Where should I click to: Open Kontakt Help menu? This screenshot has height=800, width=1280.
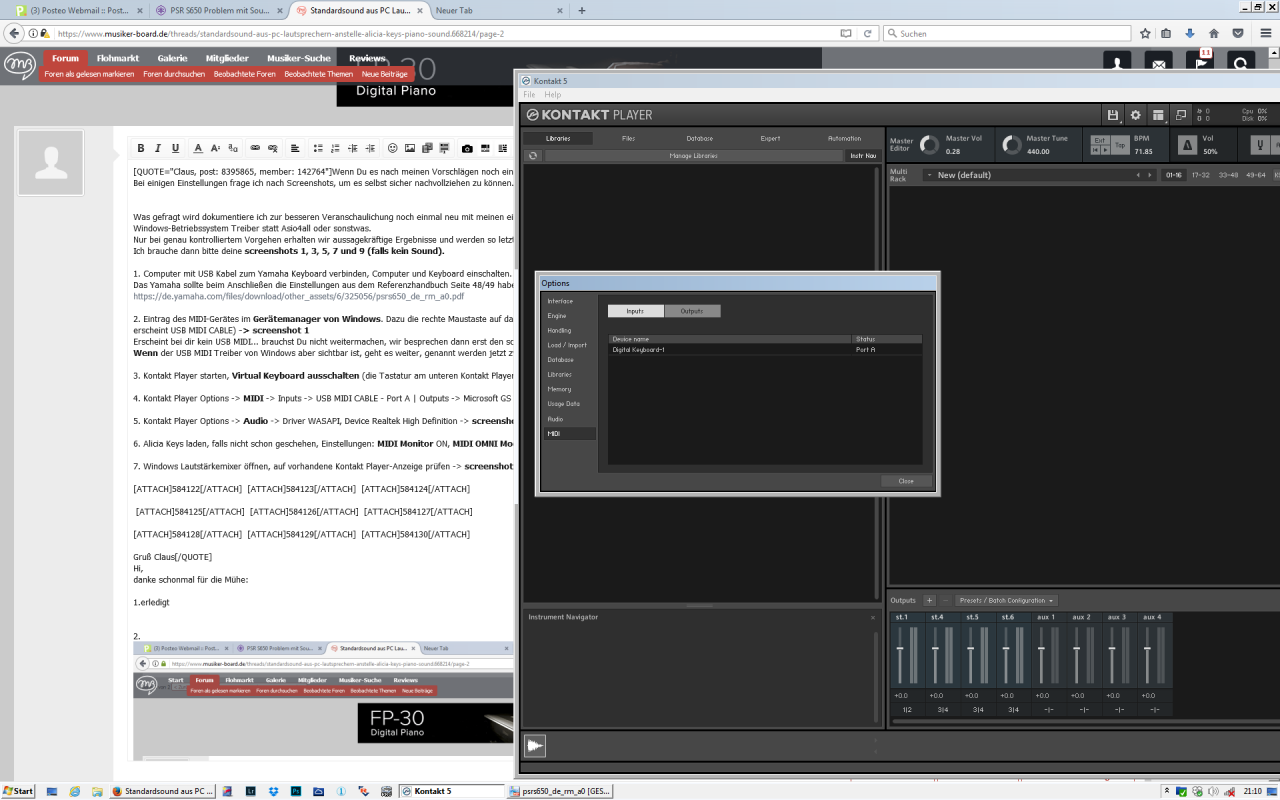point(552,95)
